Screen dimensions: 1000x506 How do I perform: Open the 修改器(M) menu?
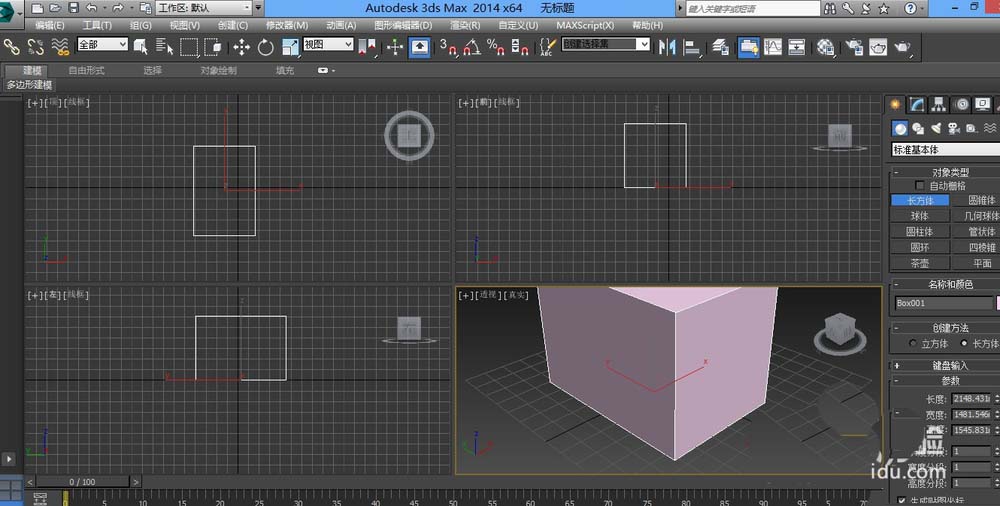coord(287,25)
